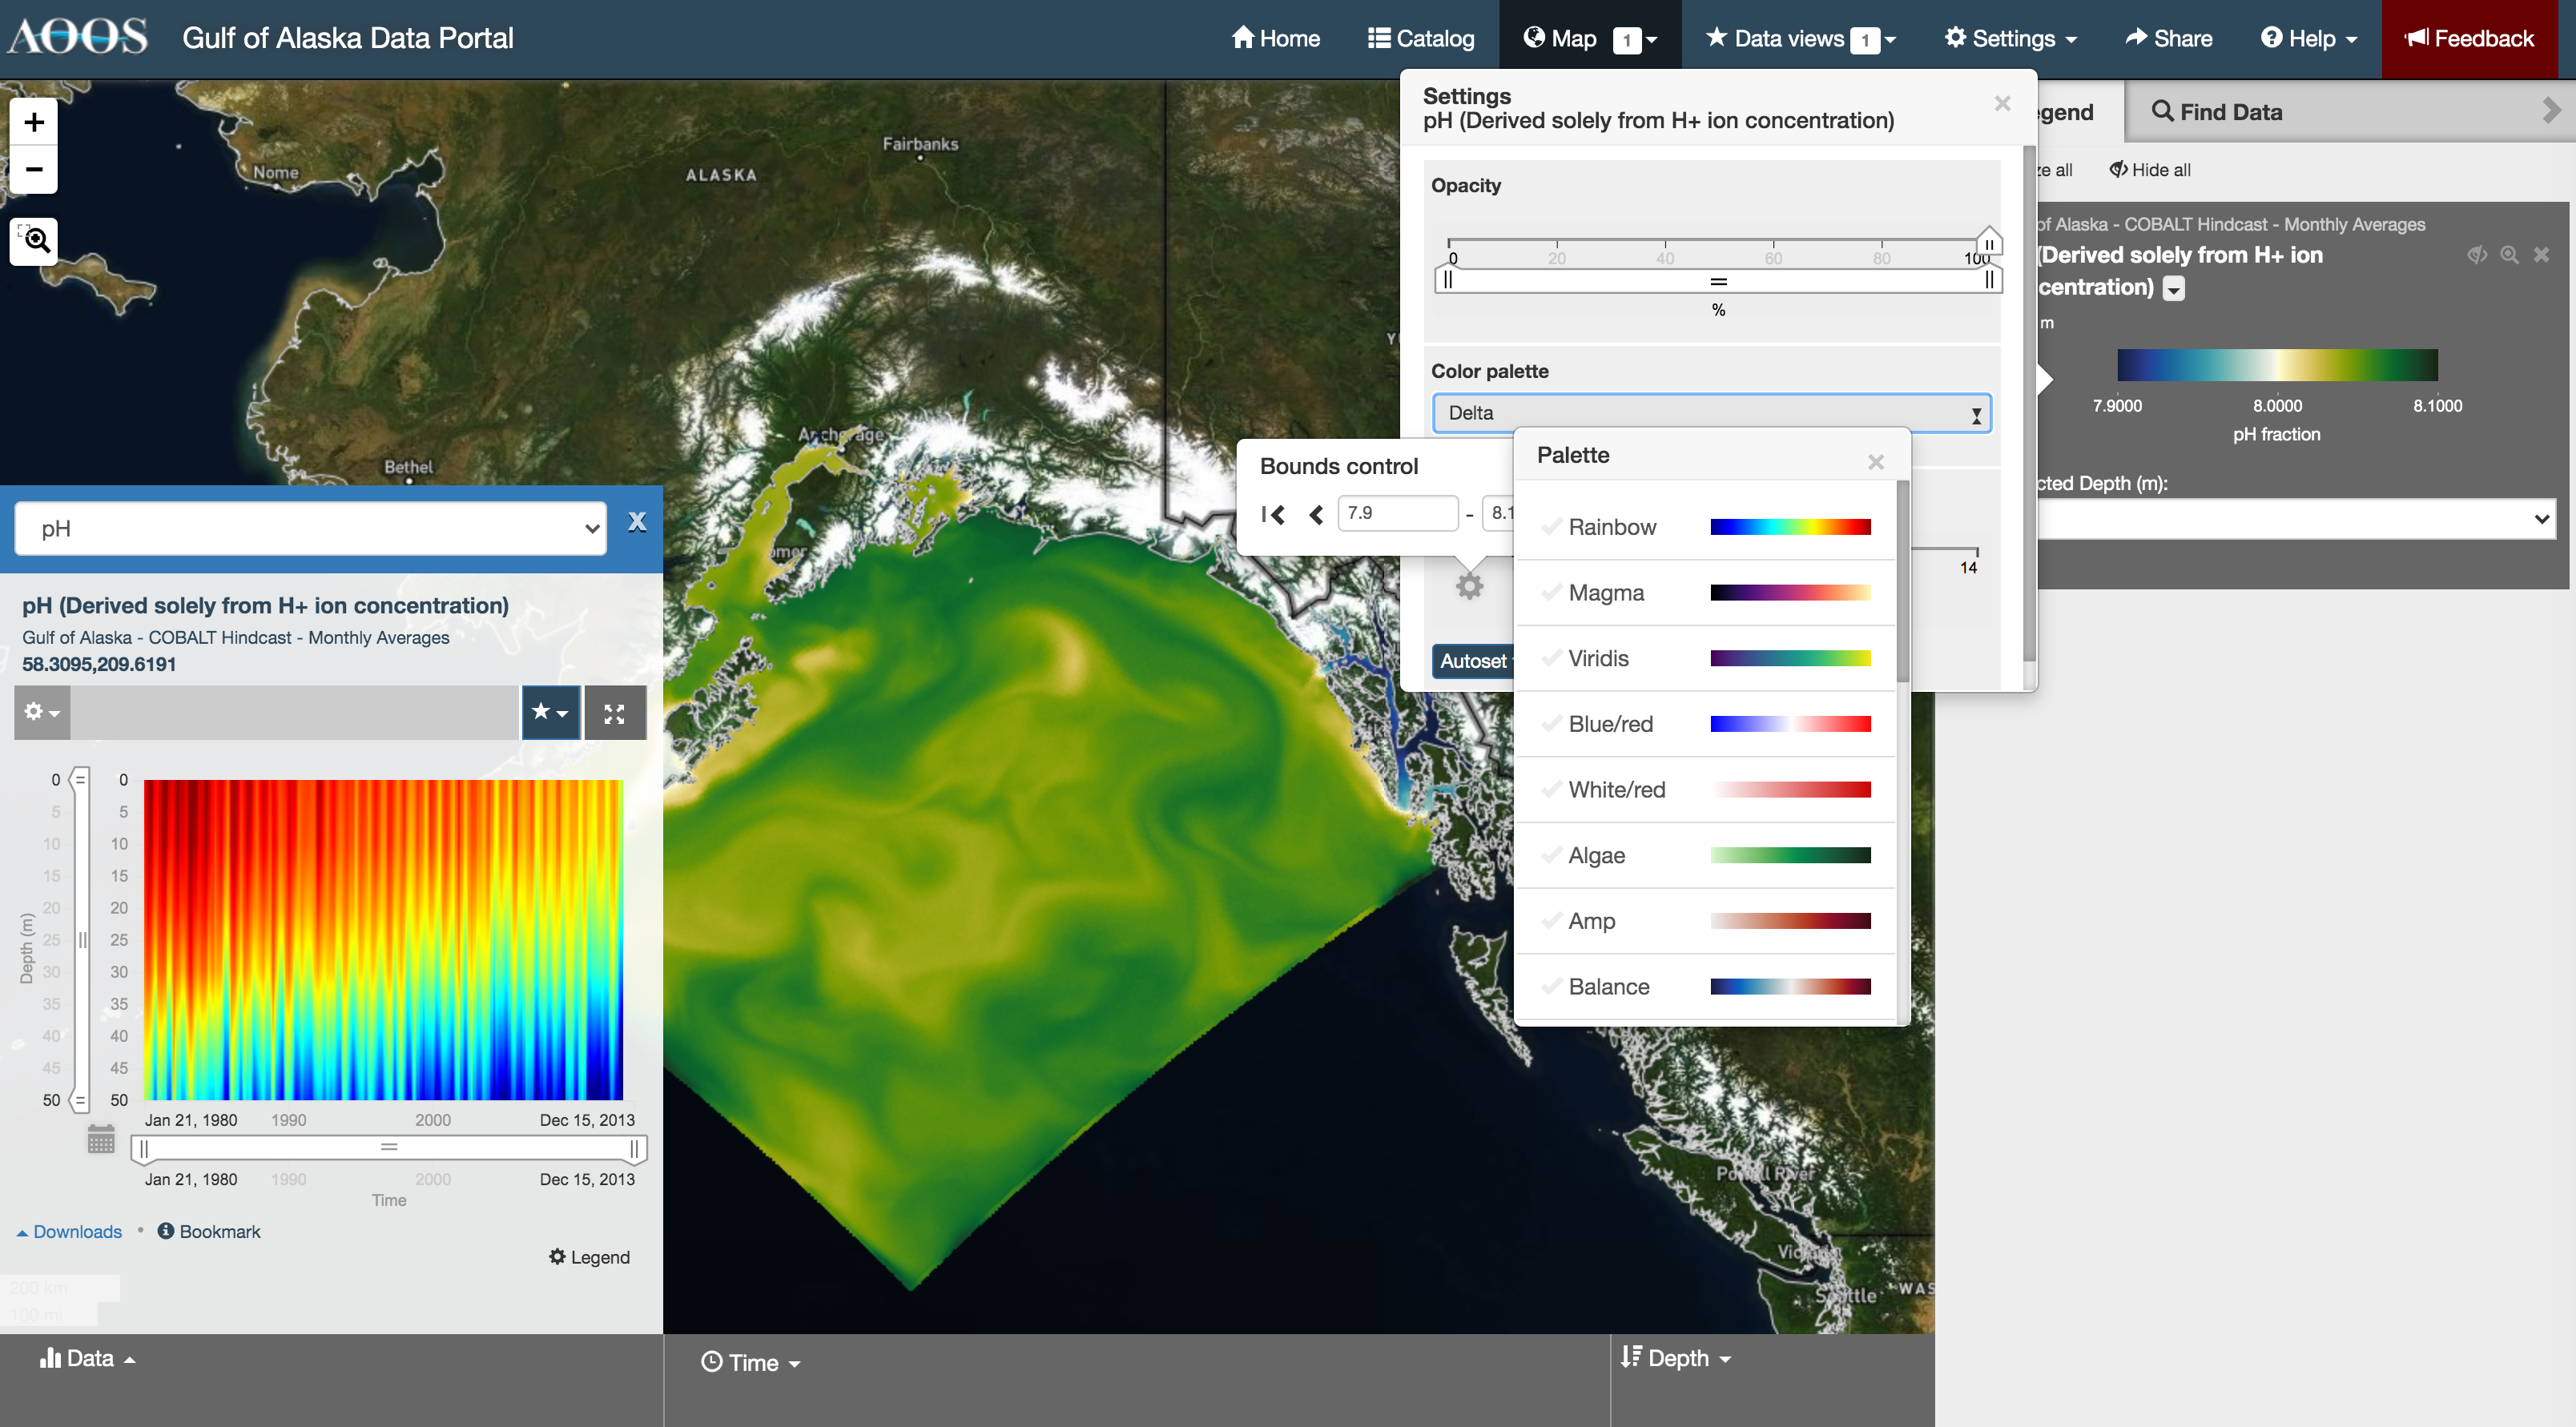Open the Catalog menu item
Viewport: 2576px width, 1427px height.
click(1420, 38)
